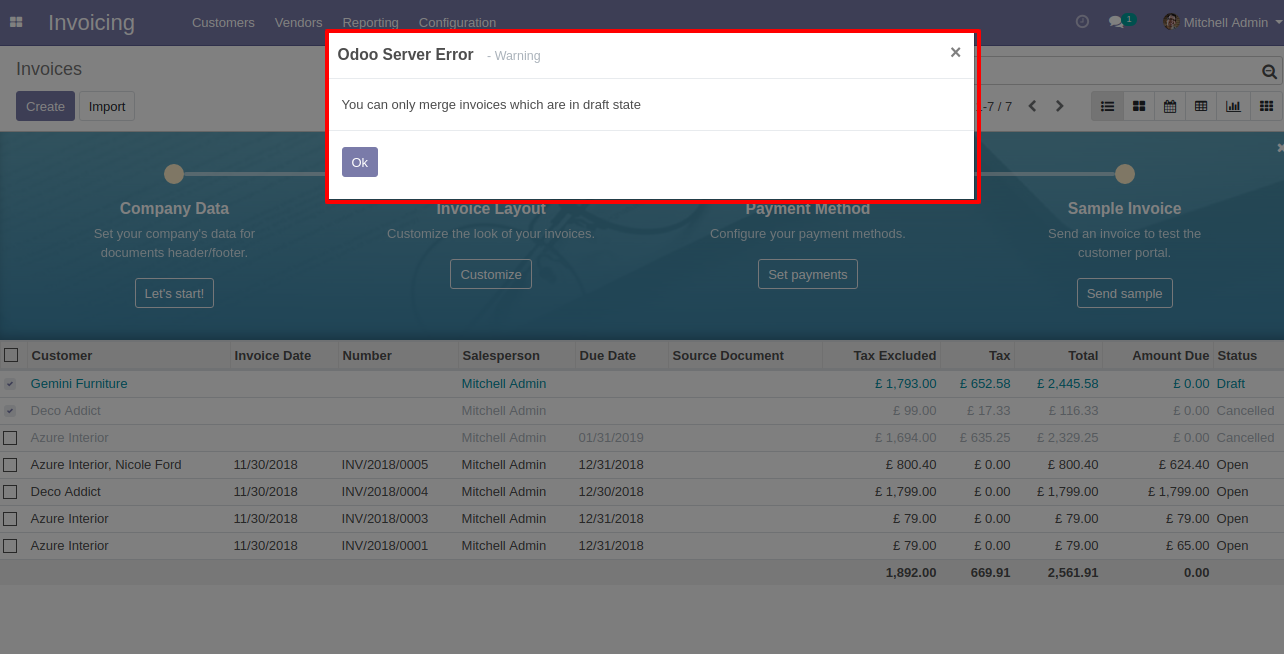Viewport: 1284px width, 654px height.
Task: Click the 2,561.91 total sum
Action: click(x=1073, y=573)
